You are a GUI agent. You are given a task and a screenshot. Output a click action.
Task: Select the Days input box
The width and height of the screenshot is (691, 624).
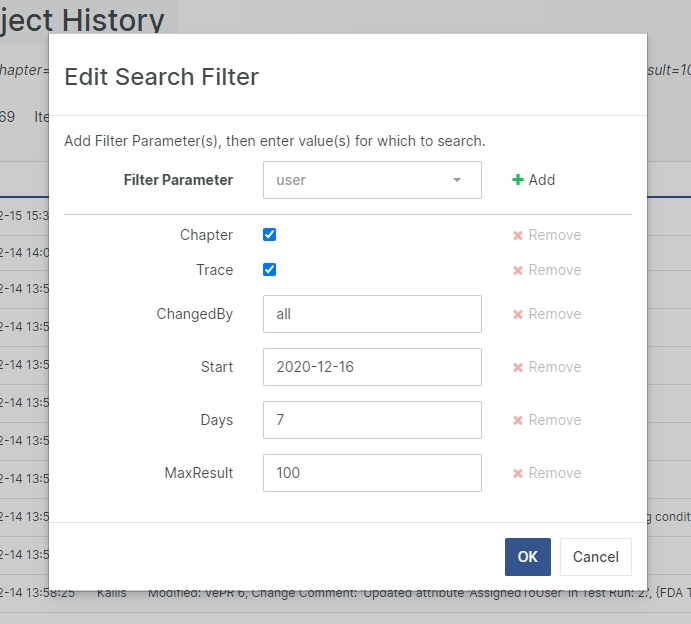pos(372,420)
